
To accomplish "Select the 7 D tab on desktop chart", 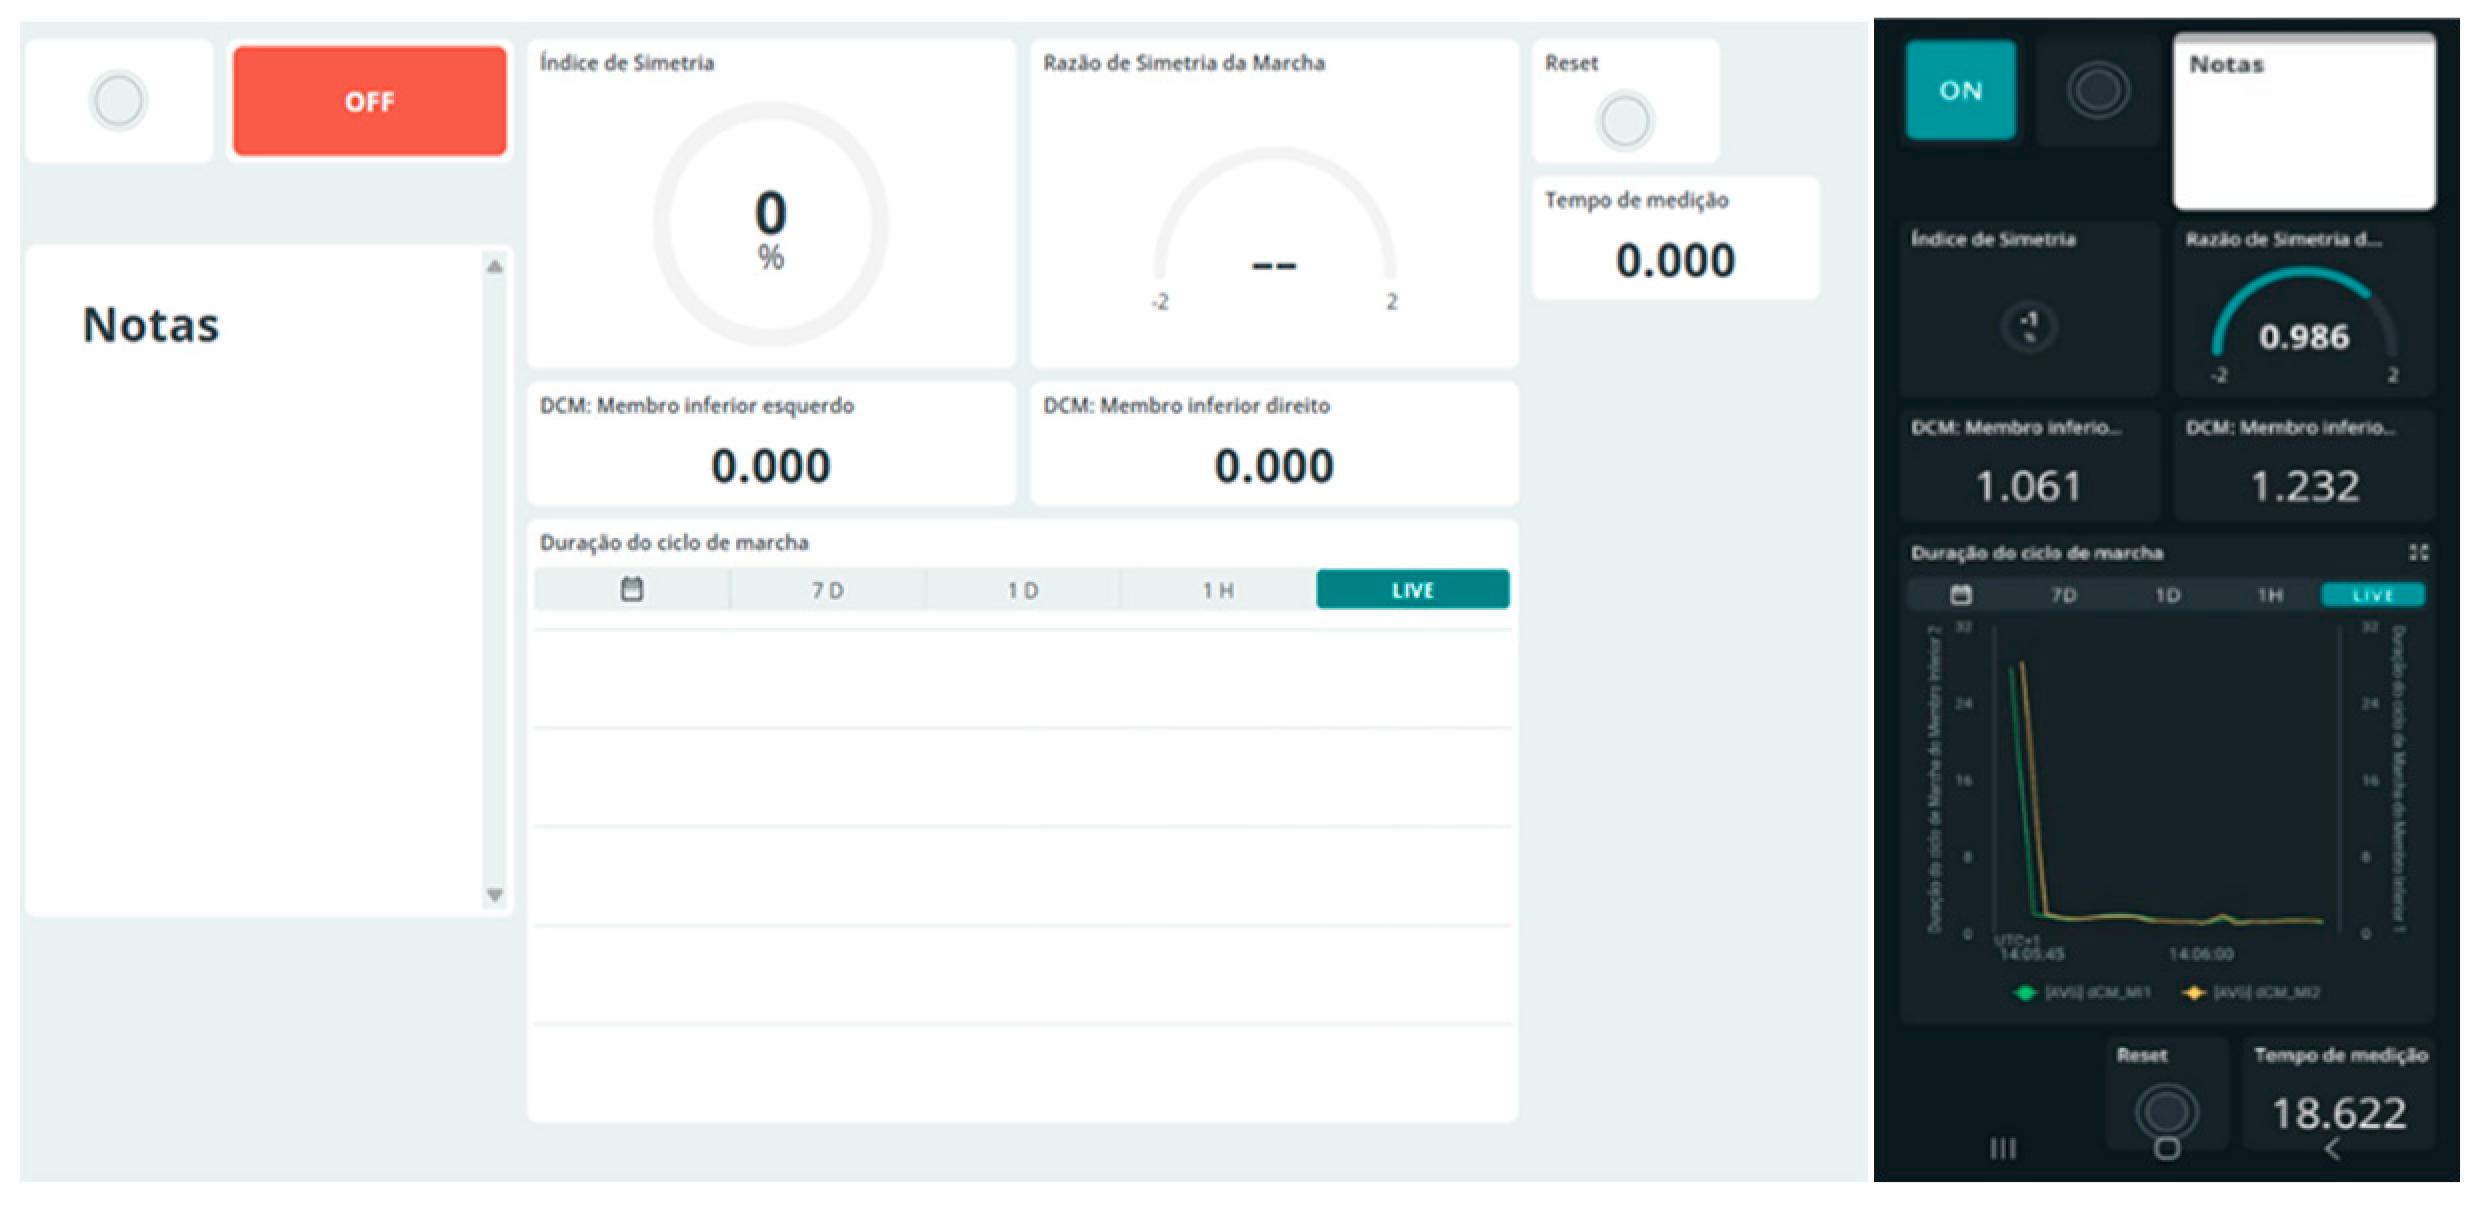I will click(x=827, y=590).
